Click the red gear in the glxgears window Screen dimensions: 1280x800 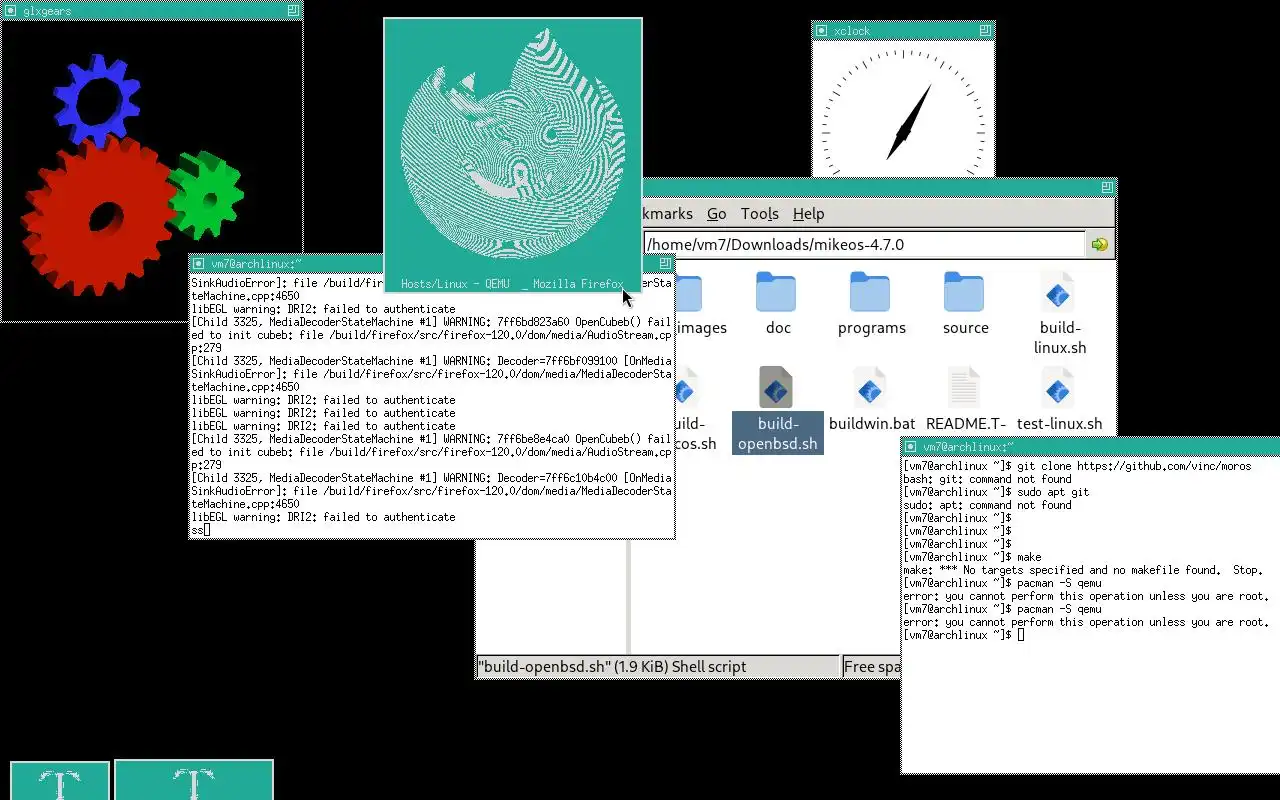(x=98, y=217)
